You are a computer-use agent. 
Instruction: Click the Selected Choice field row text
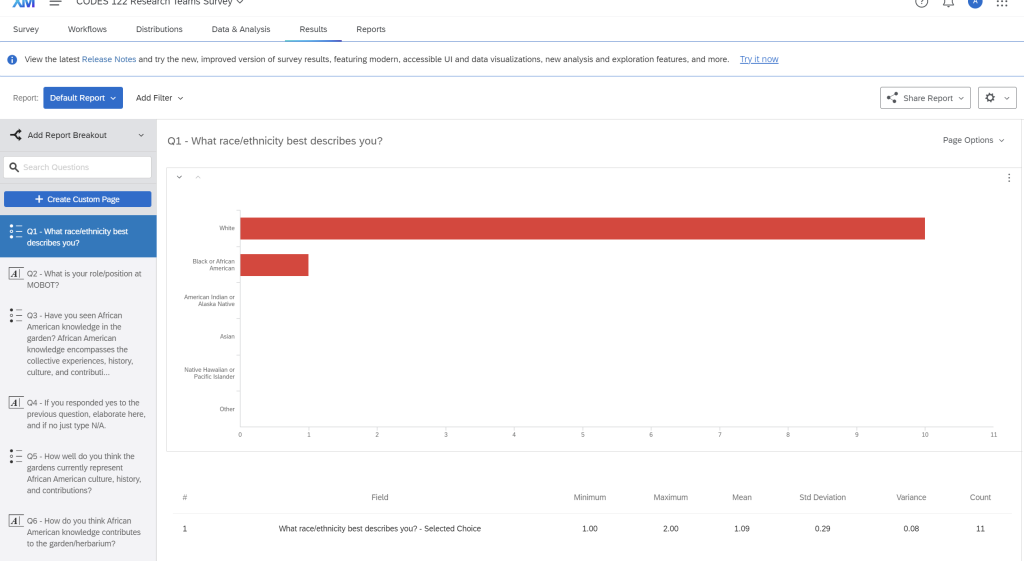click(x=379, y=528)
